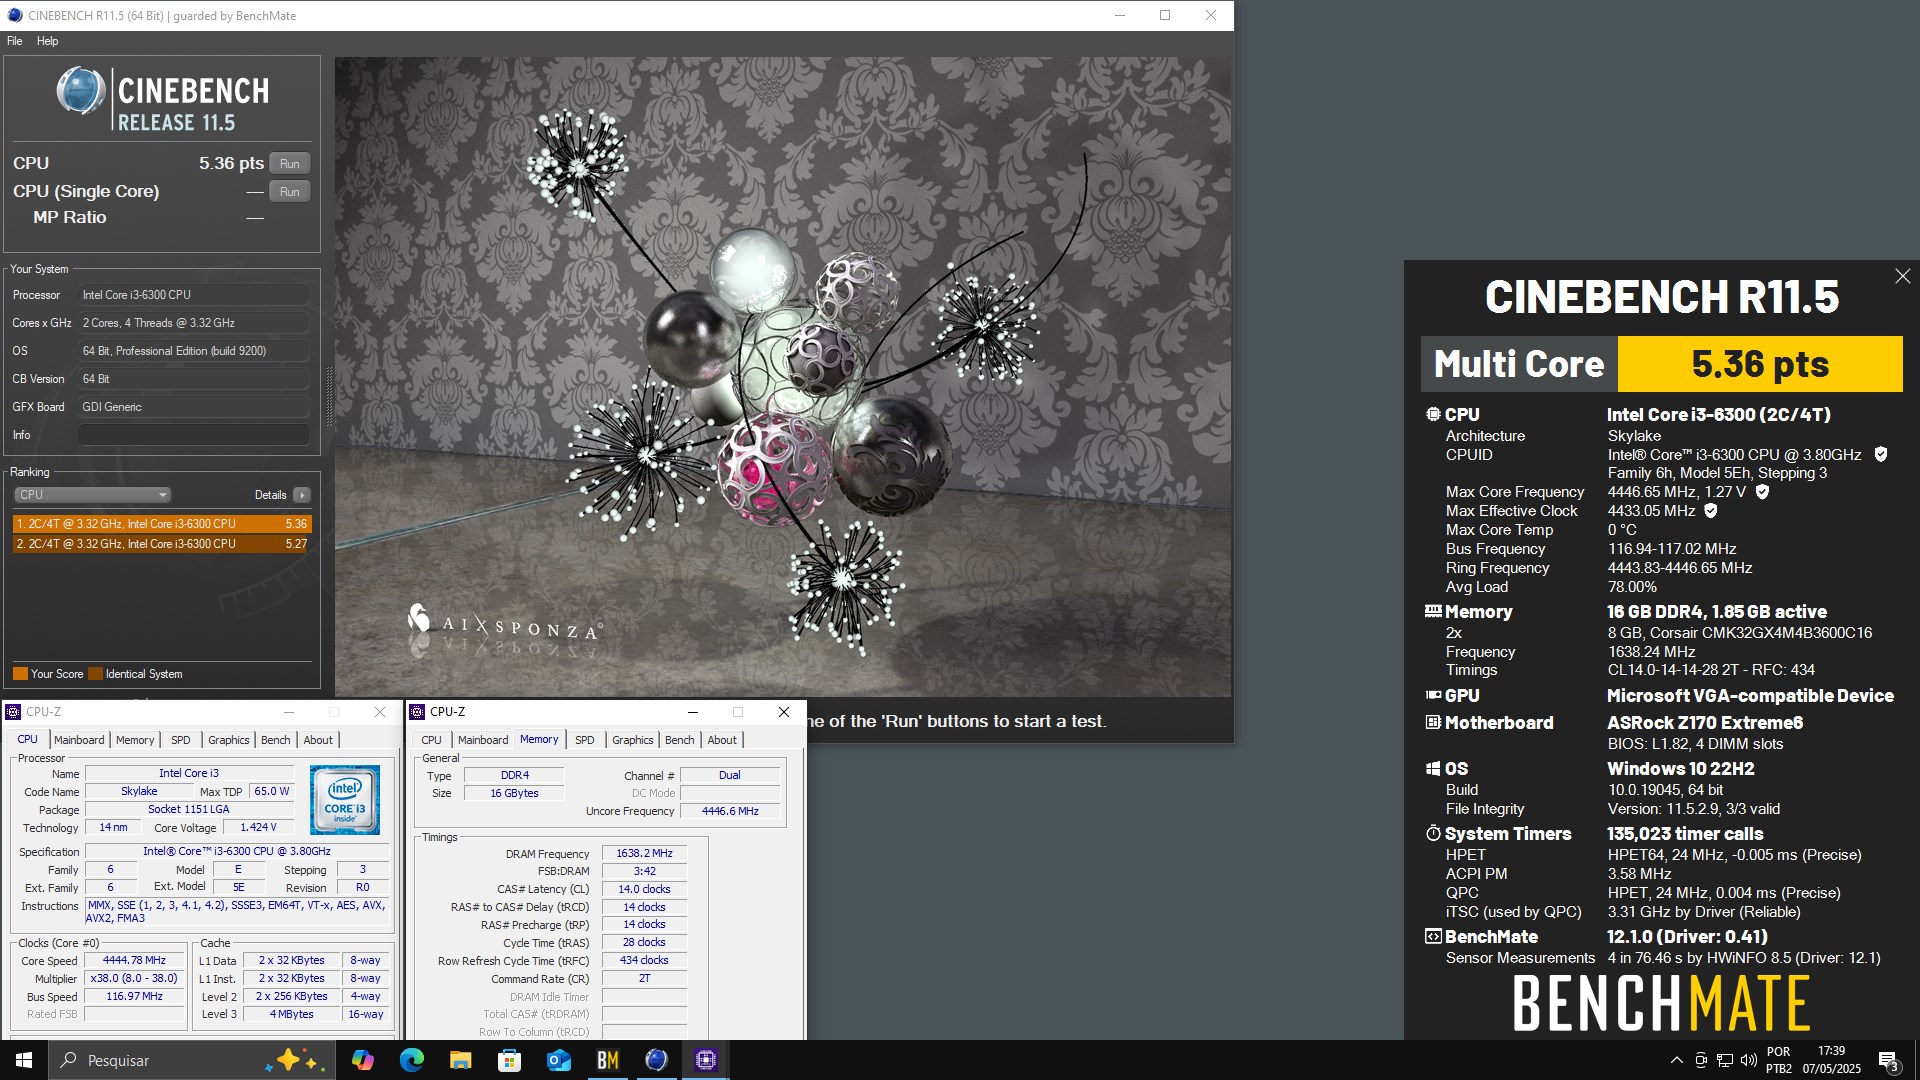Open the POR PTB2 language switcher

coord(1779,1060)
